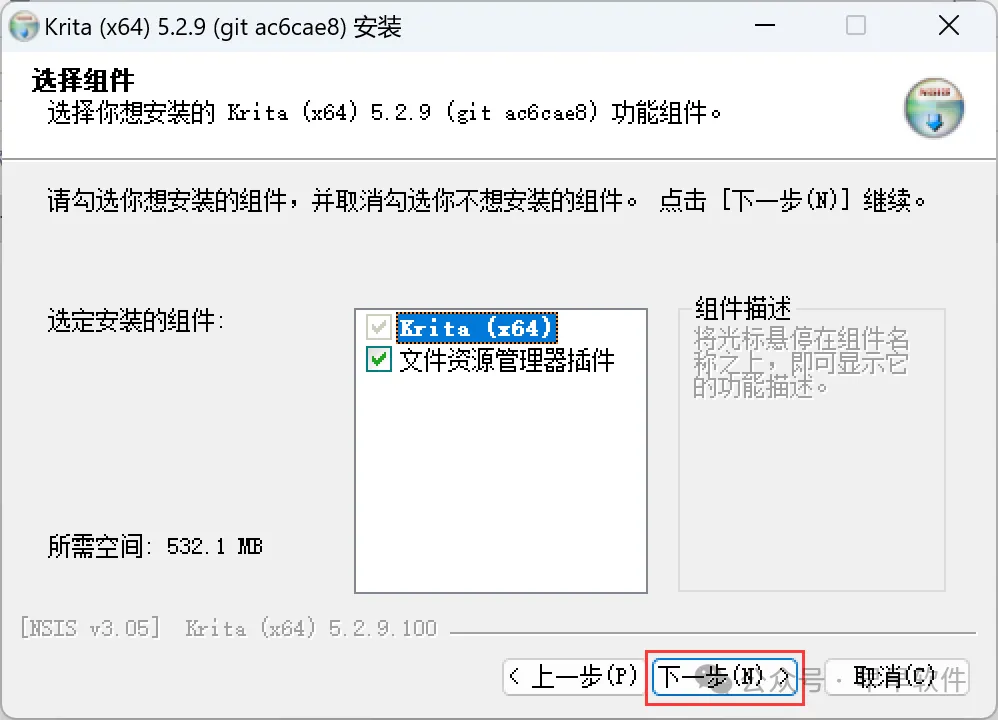Image resolution: width=998 pixels, height=720 pixels.
Task: Uncheck the 文件资源管理器插件 checkbox
Action: [x=379, y=360]
